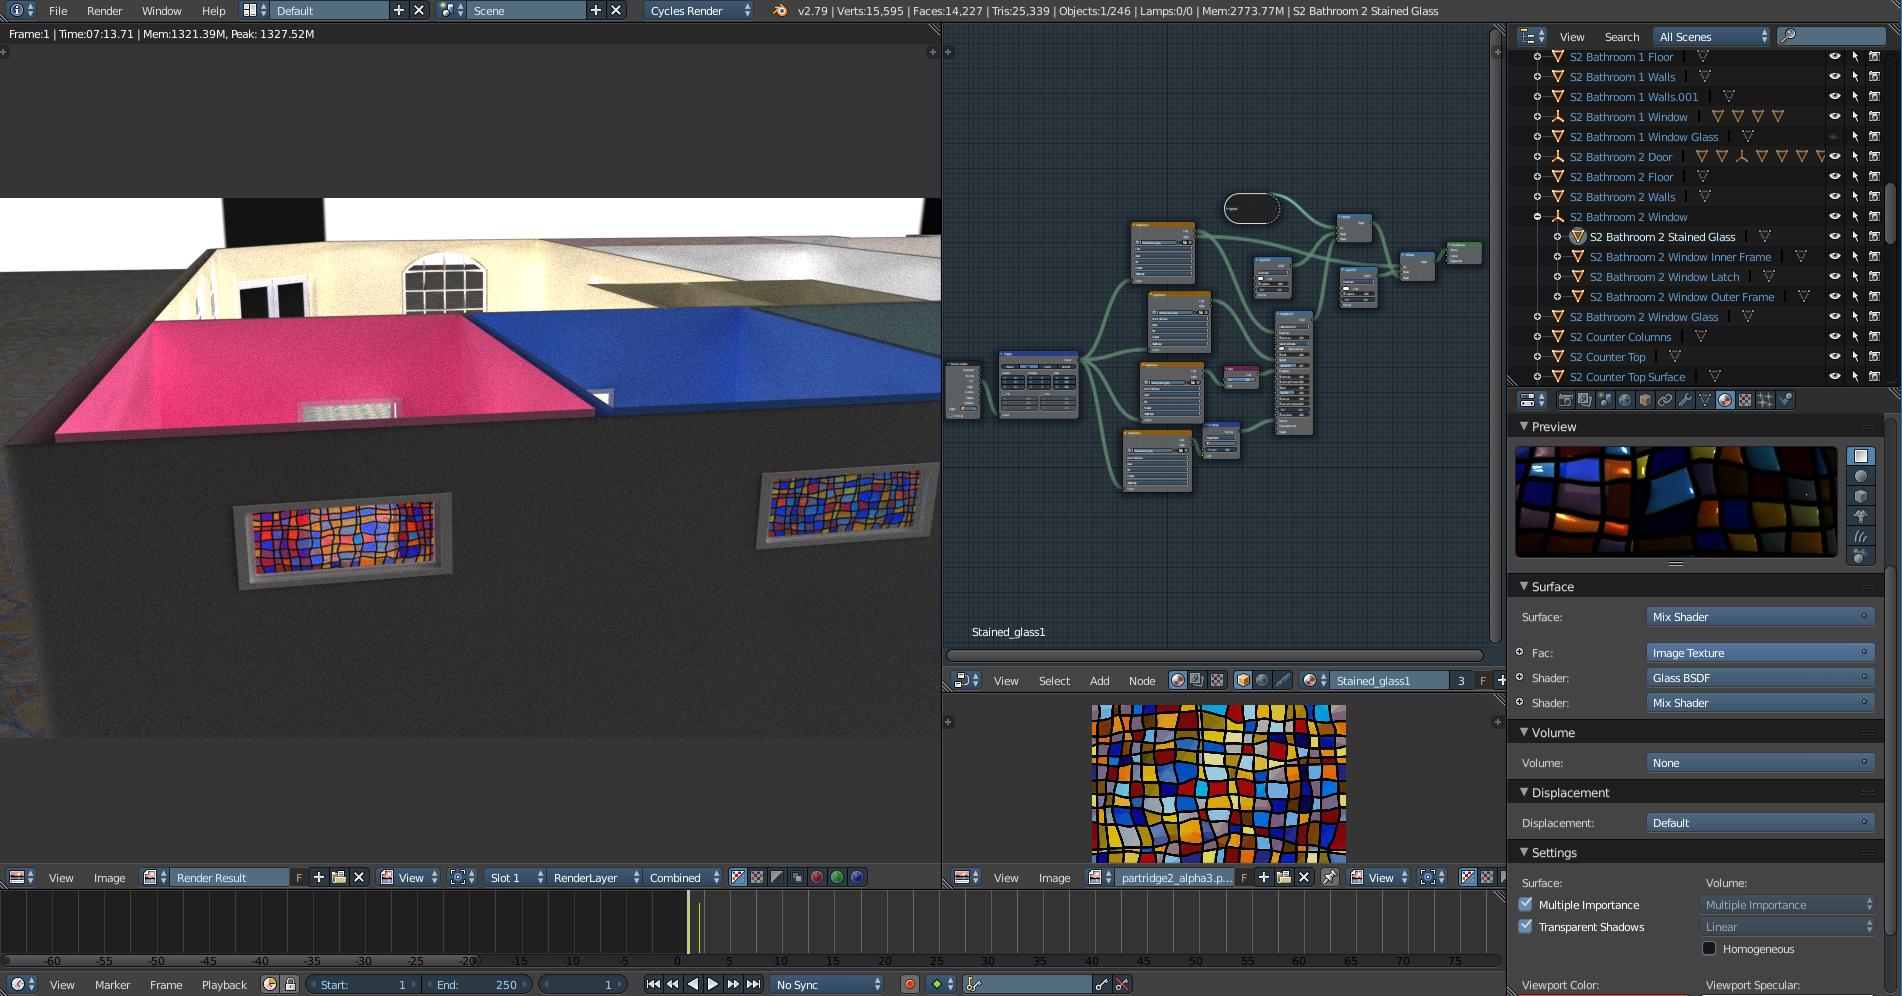Open the Render properties camera tab
The width and height of the screenshot is (1902, 996).
tap(1567, 400)
